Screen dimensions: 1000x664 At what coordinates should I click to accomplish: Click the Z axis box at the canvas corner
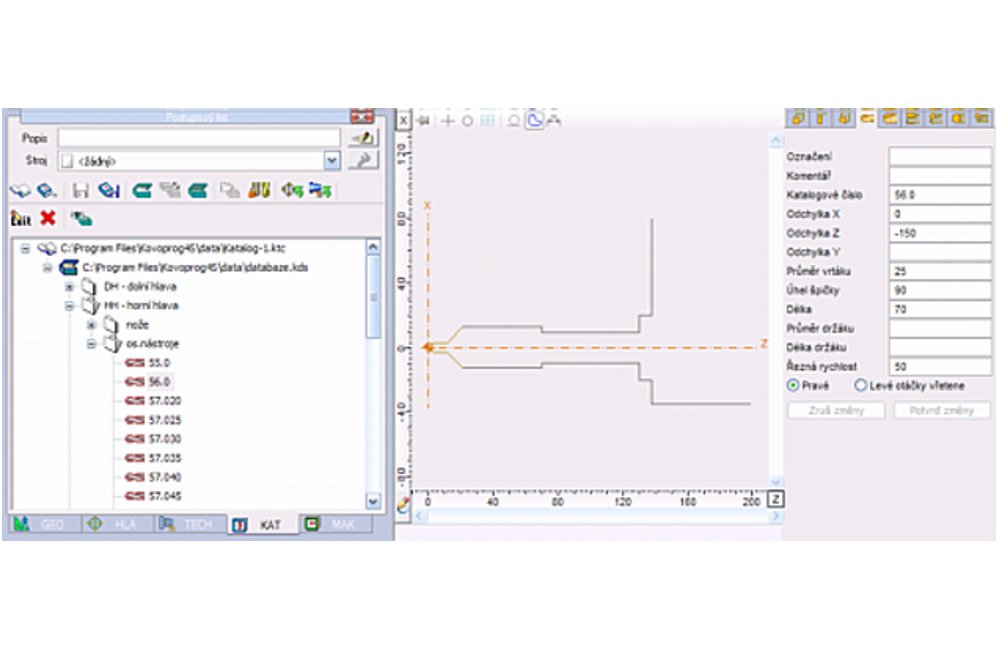coord(776,499)
